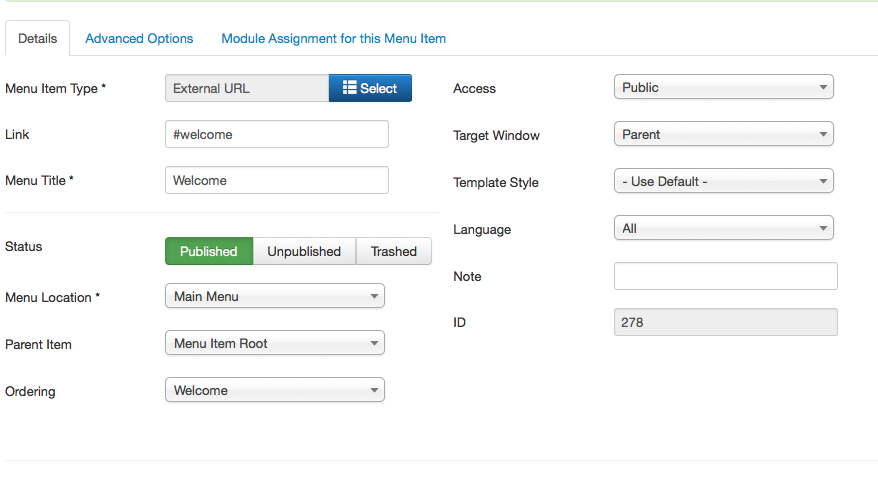Open the Language dropdown set to All

coord(723,228)
